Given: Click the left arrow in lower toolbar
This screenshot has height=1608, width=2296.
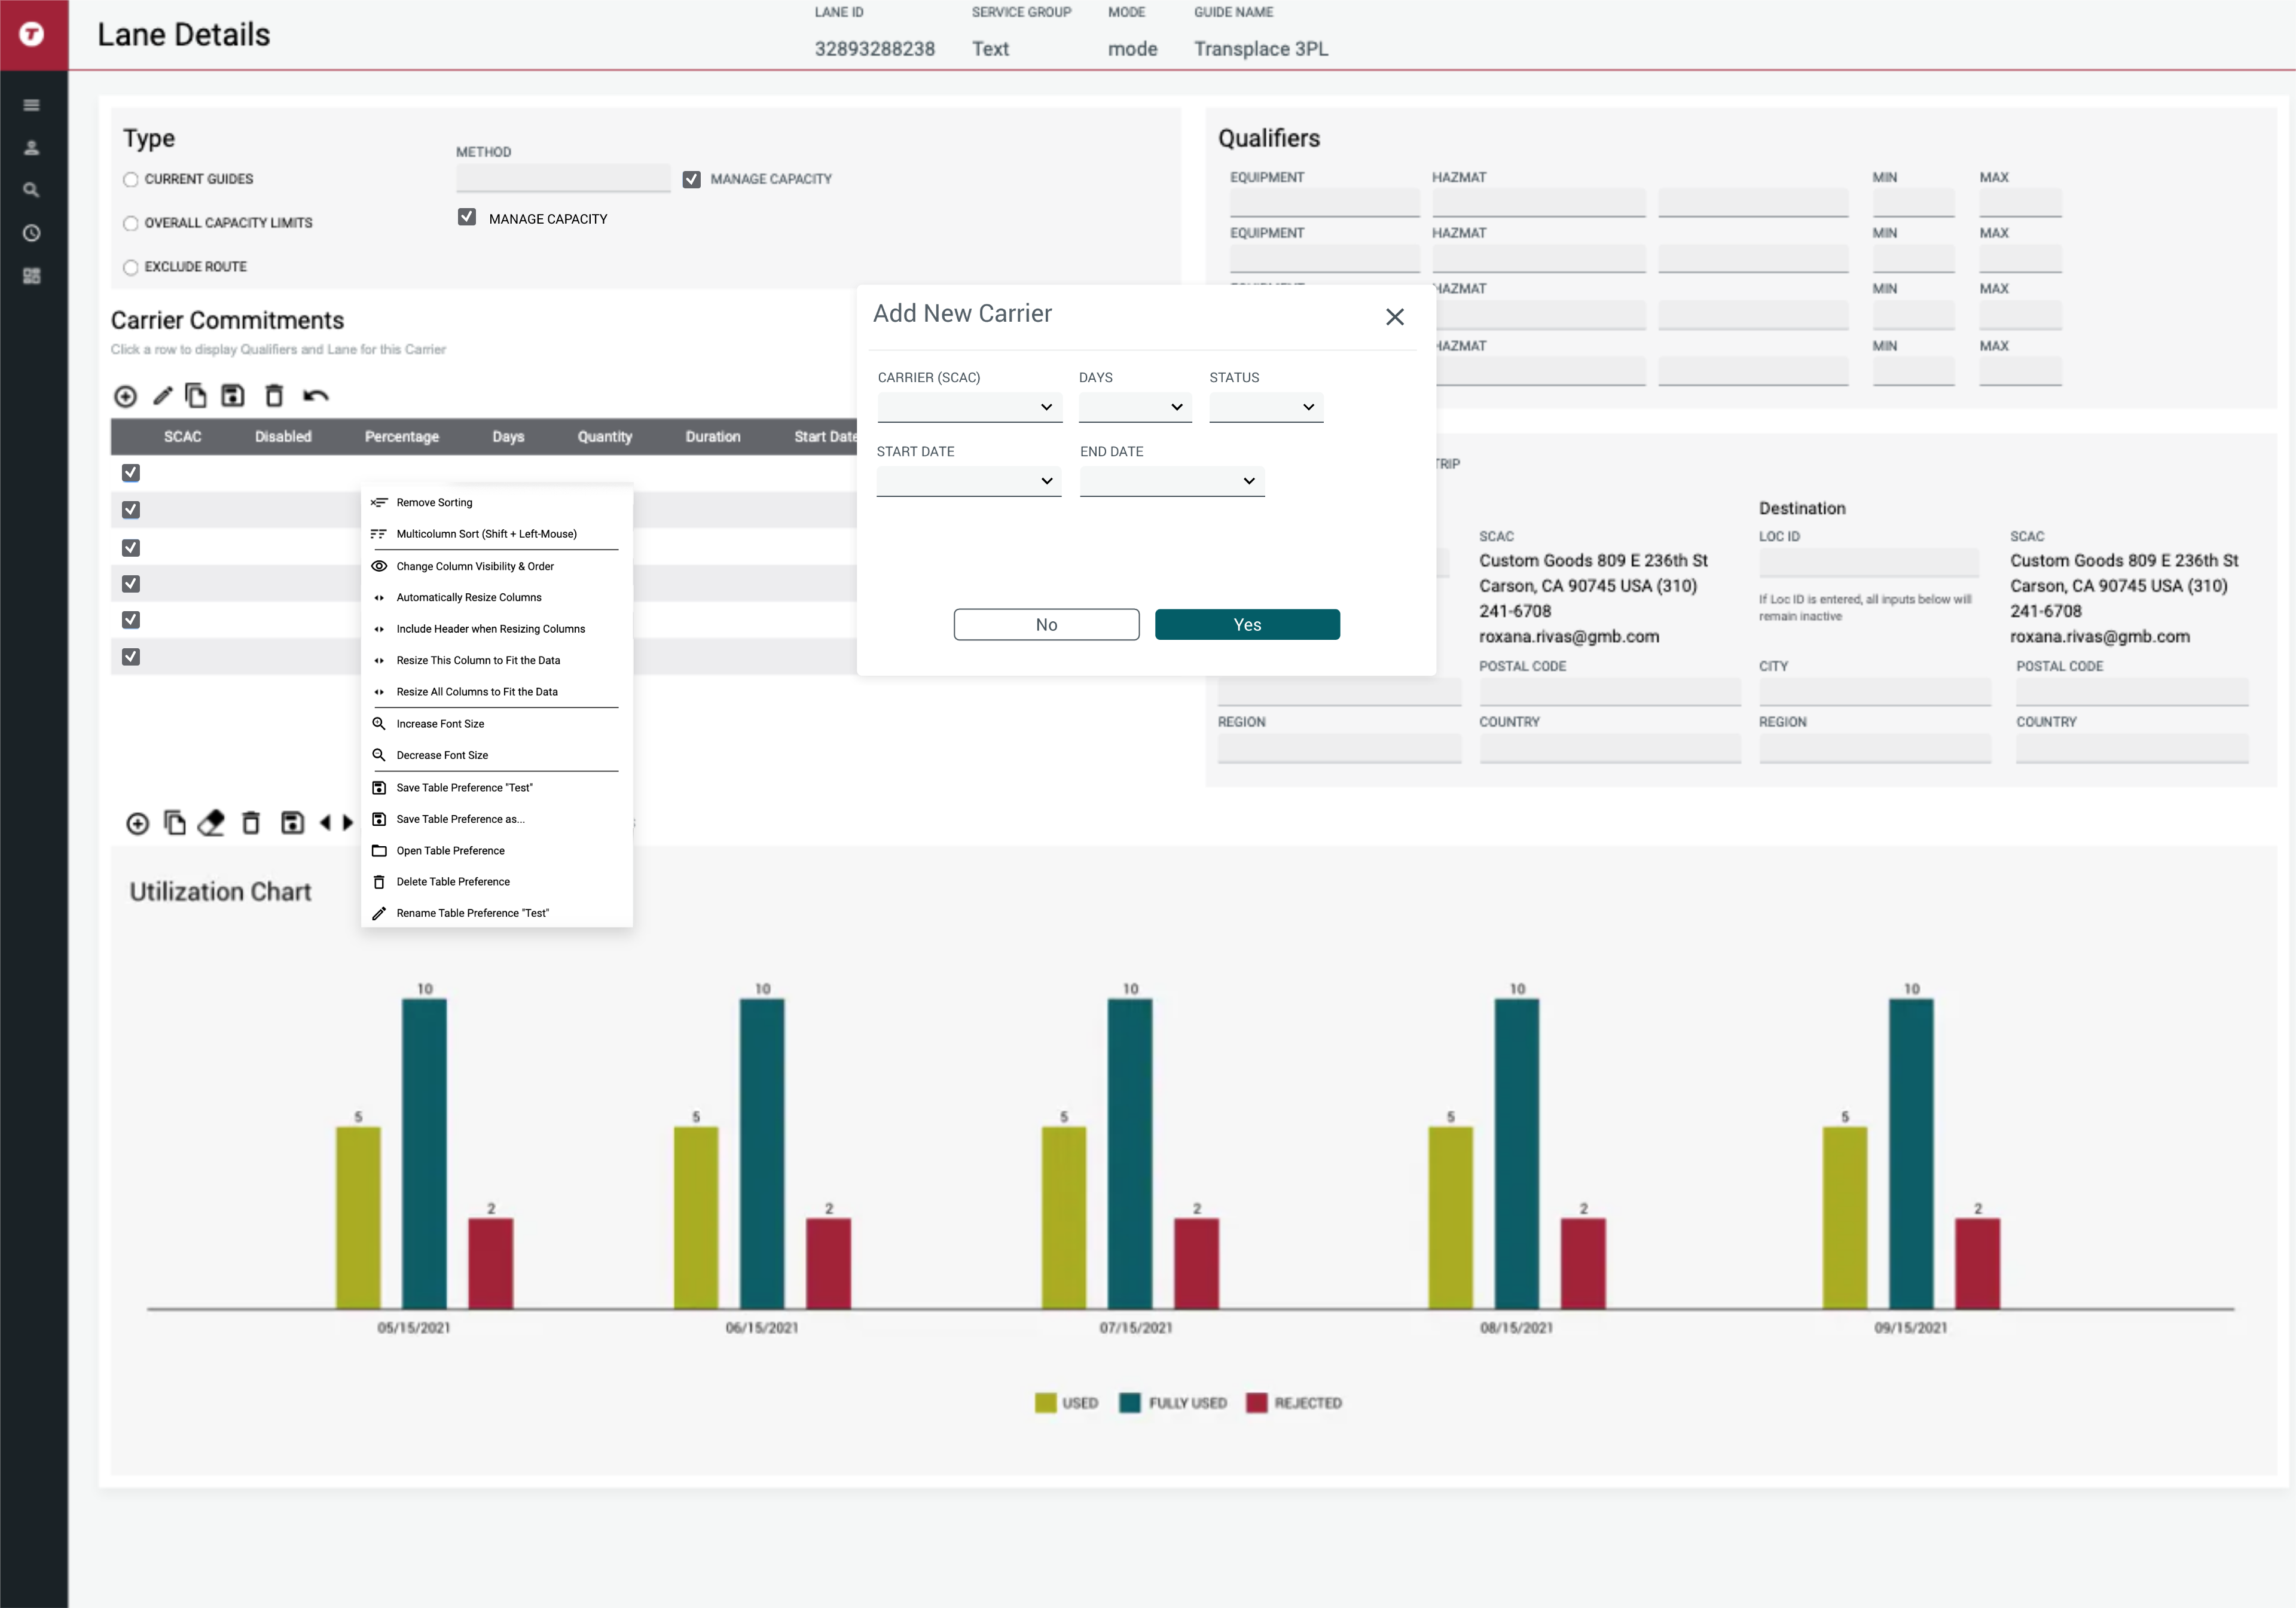Looking at the screenshot, I should click(x=325, y=823).
